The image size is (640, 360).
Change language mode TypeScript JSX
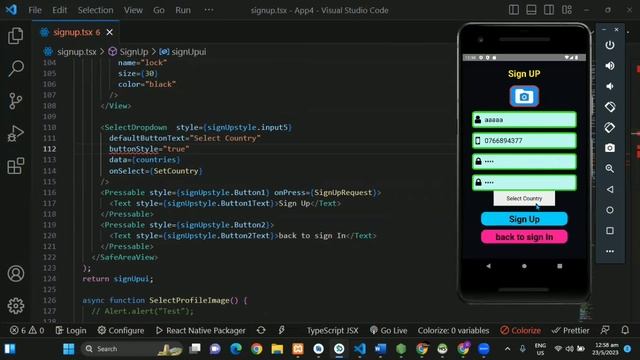coord(332,330)
